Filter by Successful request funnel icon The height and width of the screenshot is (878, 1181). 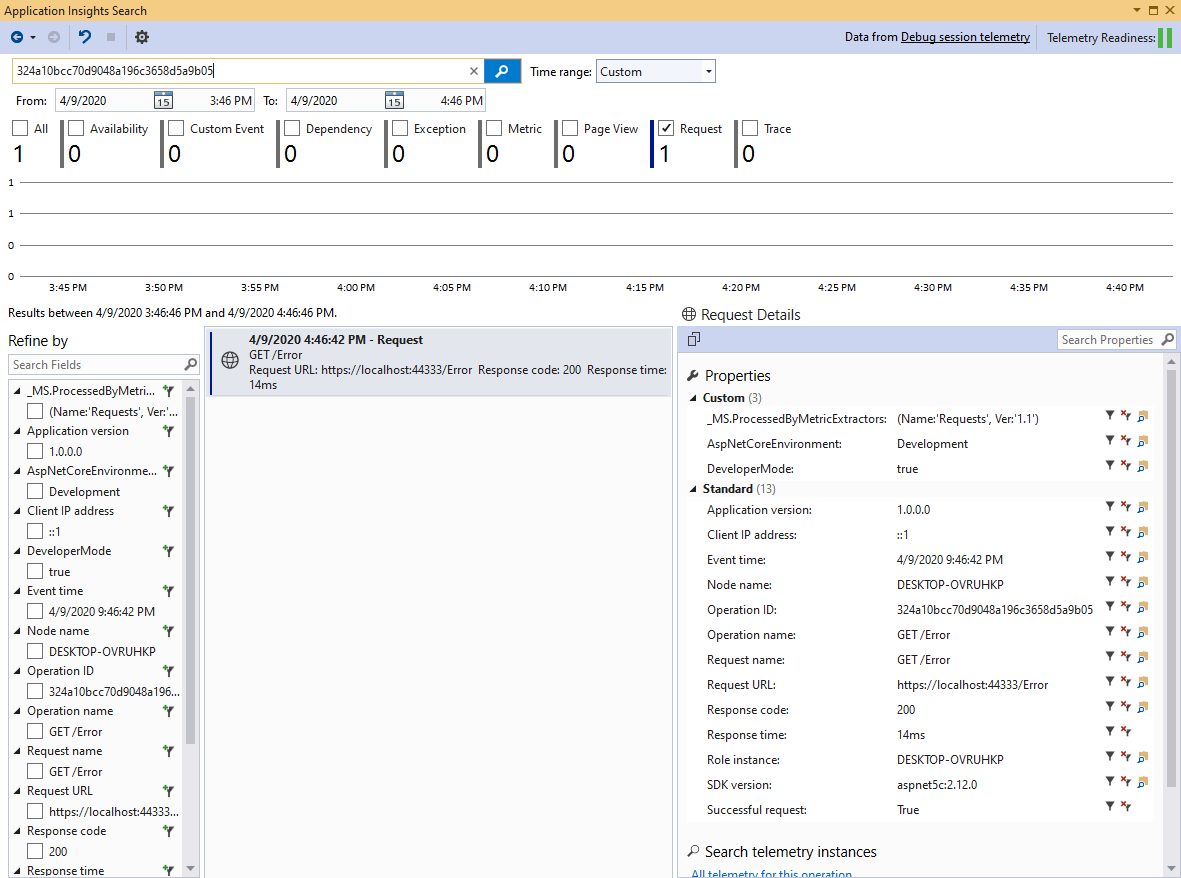(1109, 806)
